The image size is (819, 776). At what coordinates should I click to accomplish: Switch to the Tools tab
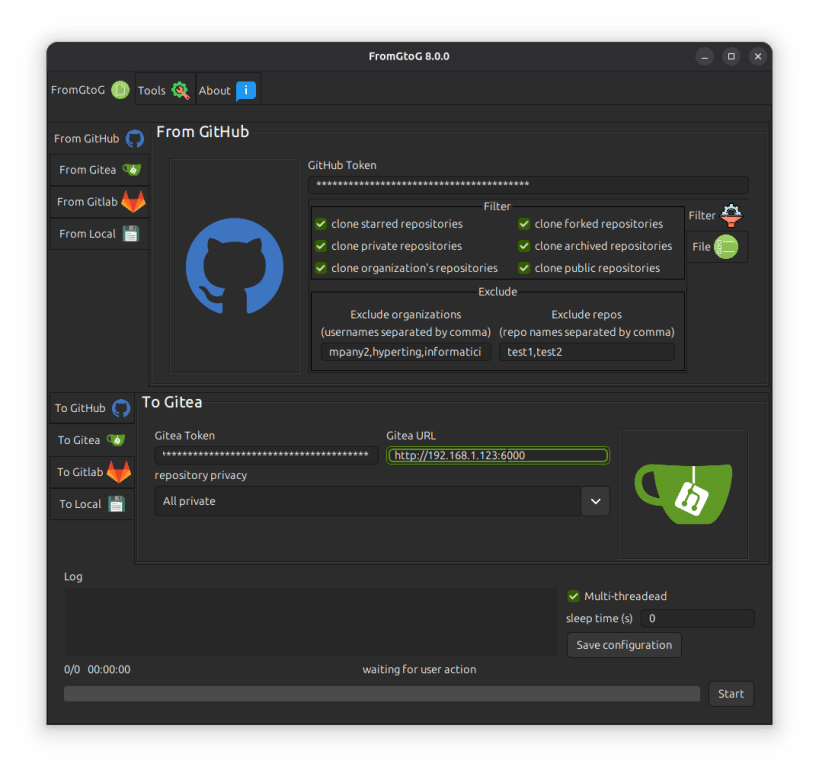click(x=165, y=90)
